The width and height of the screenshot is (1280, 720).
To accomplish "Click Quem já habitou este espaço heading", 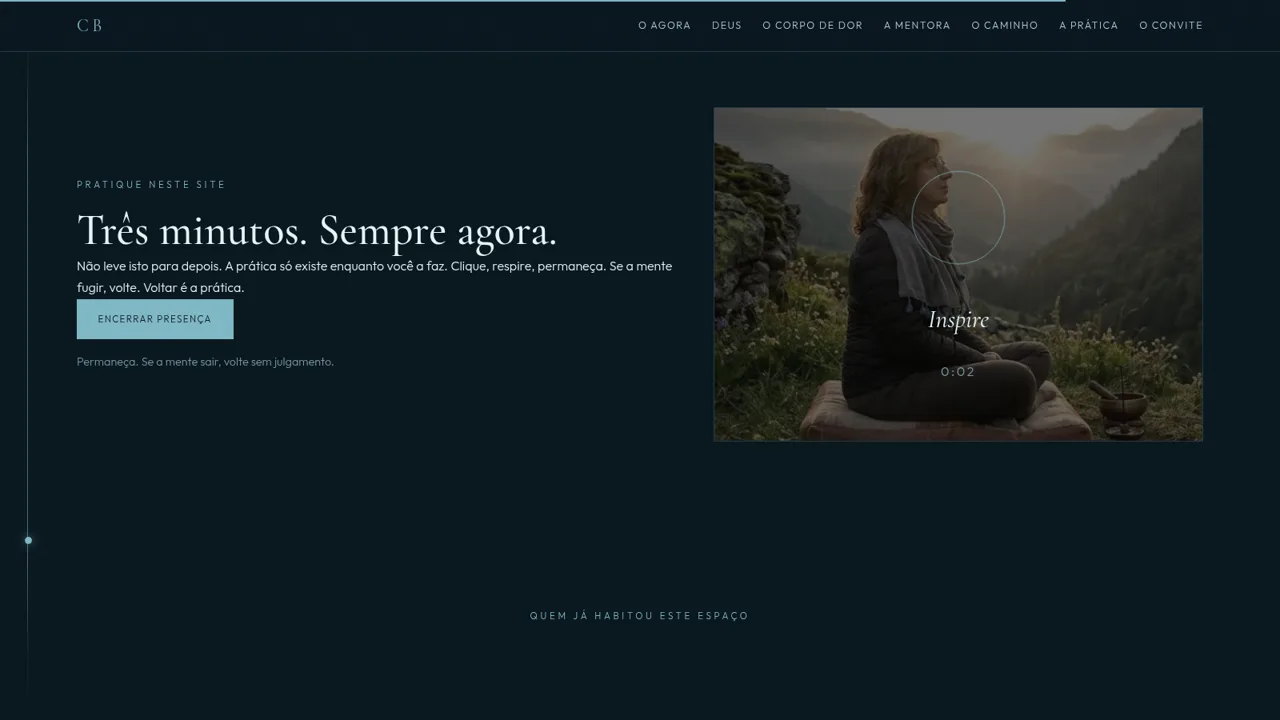I will pyautogui.click(x=639, y=616).
